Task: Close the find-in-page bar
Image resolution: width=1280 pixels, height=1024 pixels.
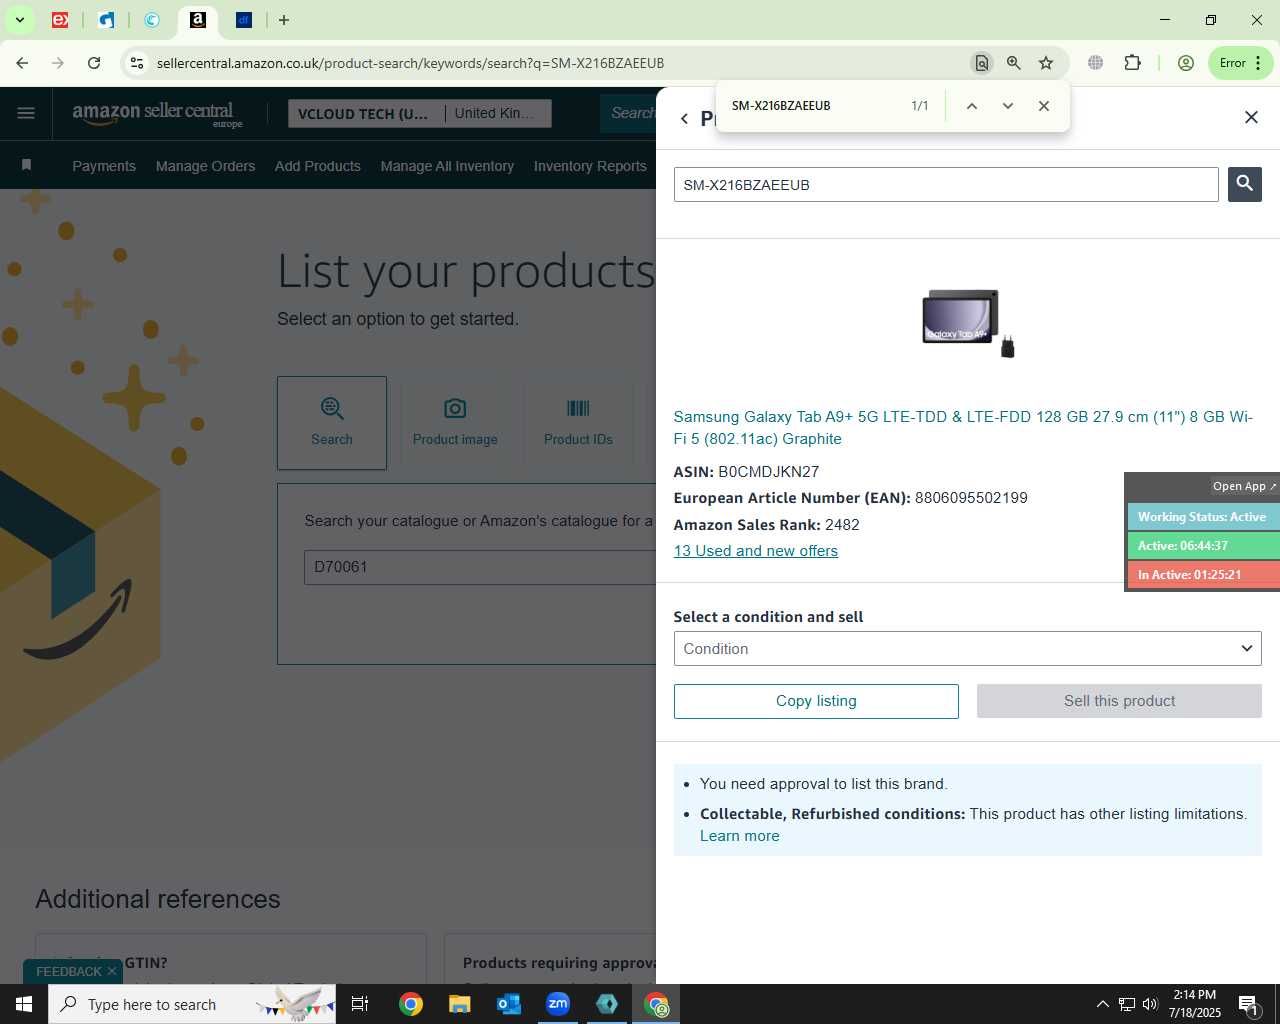Action: (x=1044, y=106)
